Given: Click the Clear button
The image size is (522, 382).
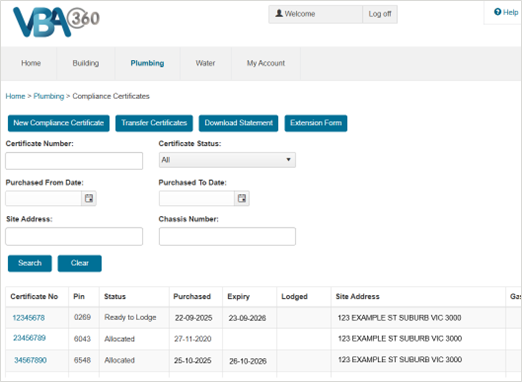Looking at the screenshot, I should tap(80, 263).
